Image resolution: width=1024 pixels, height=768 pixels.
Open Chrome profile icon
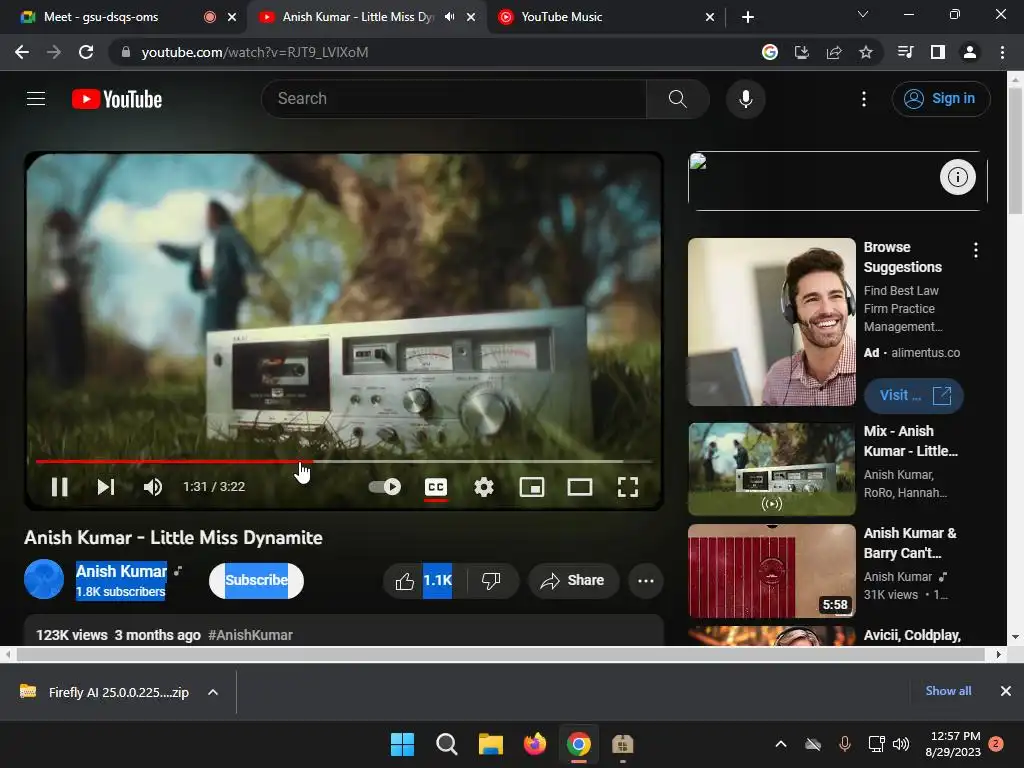point(969,52)
